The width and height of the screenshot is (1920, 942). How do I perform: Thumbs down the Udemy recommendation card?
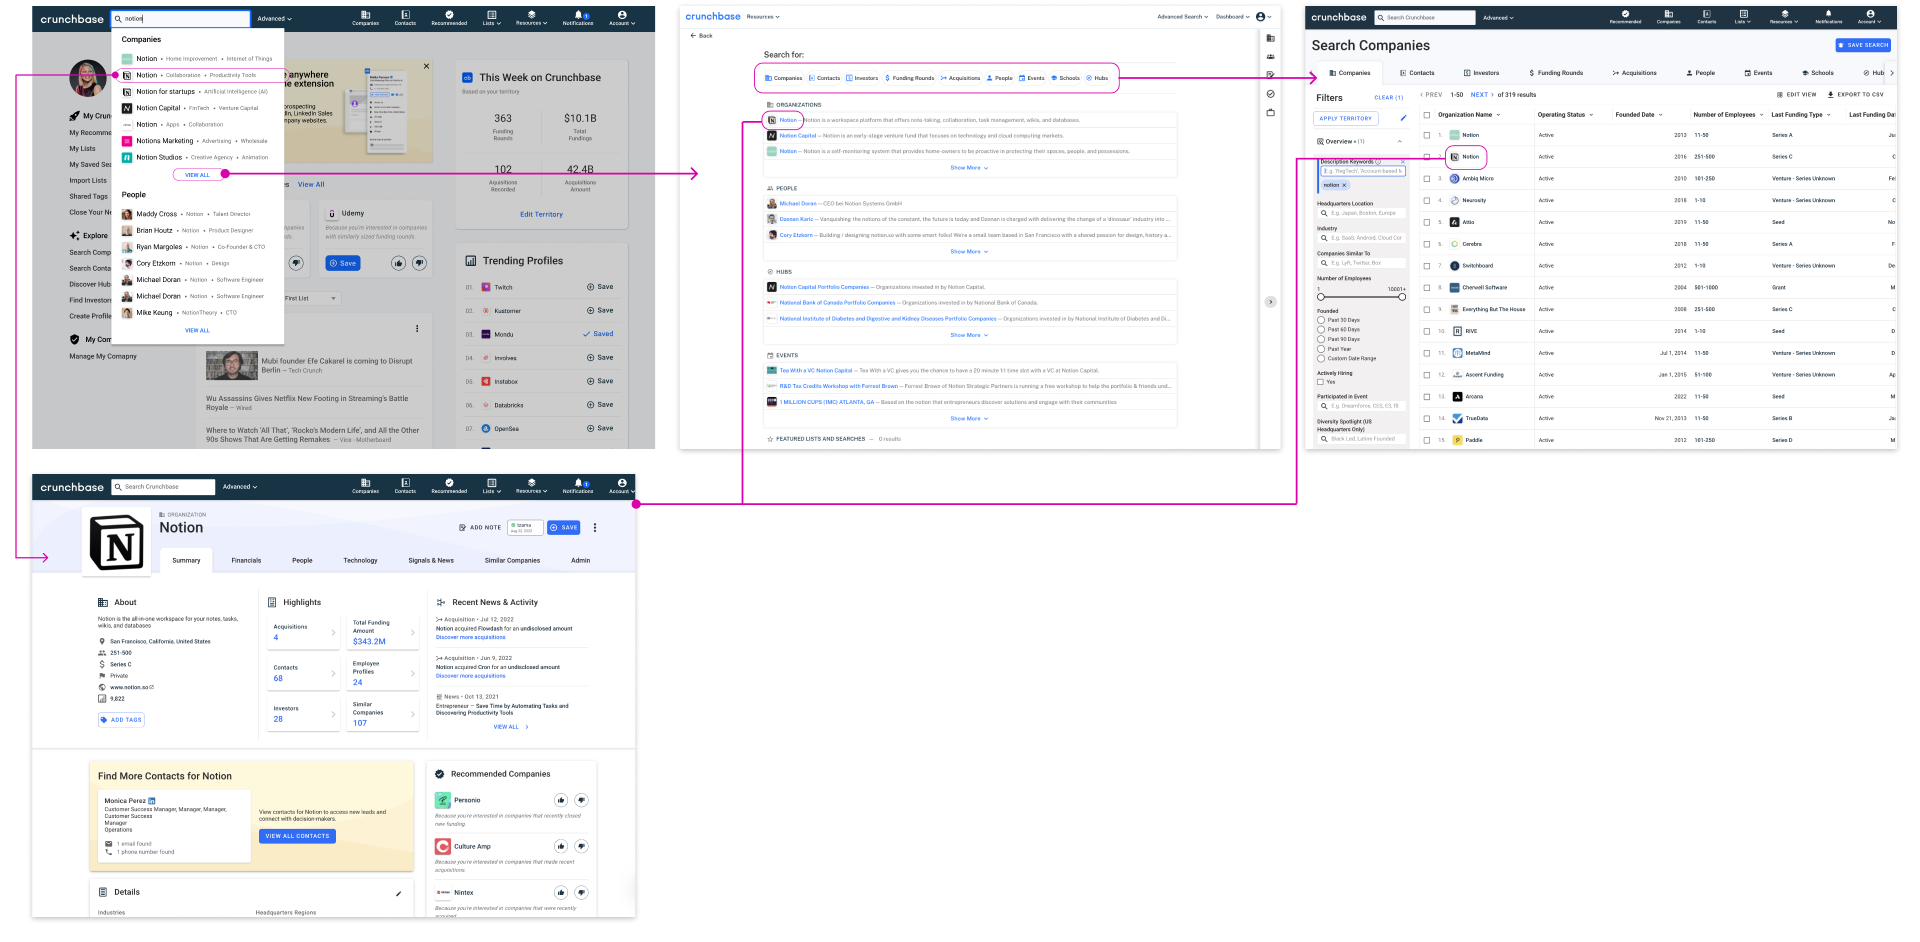[x=420, y=263]
